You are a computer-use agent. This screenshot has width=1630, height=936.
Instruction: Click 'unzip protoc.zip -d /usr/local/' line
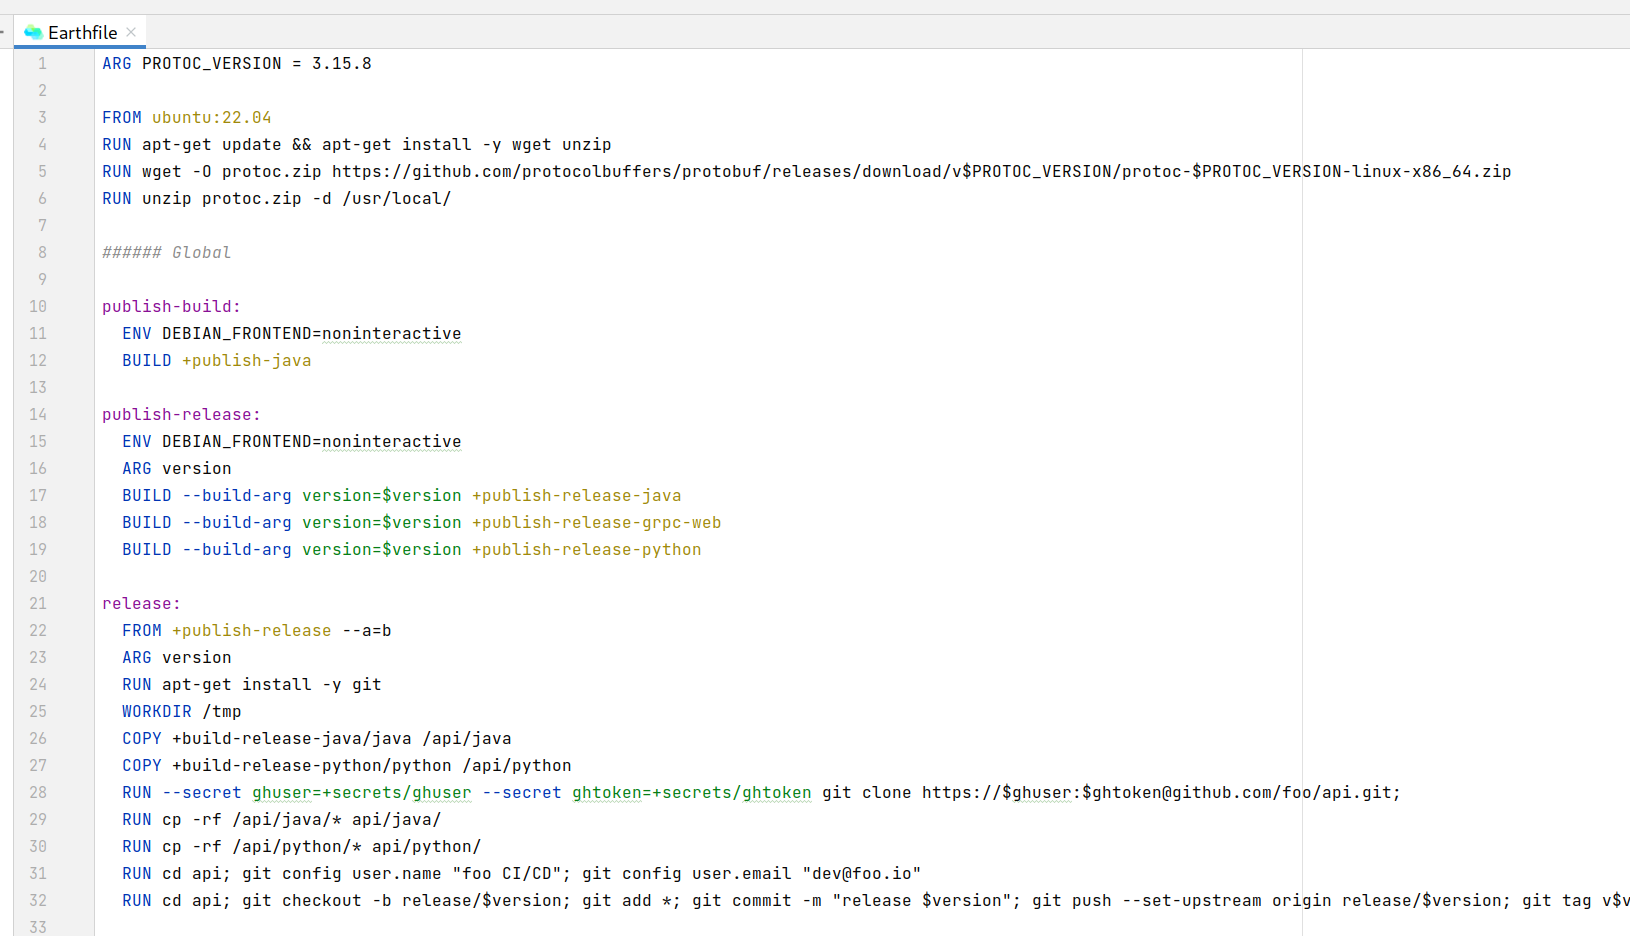(277, 198)
